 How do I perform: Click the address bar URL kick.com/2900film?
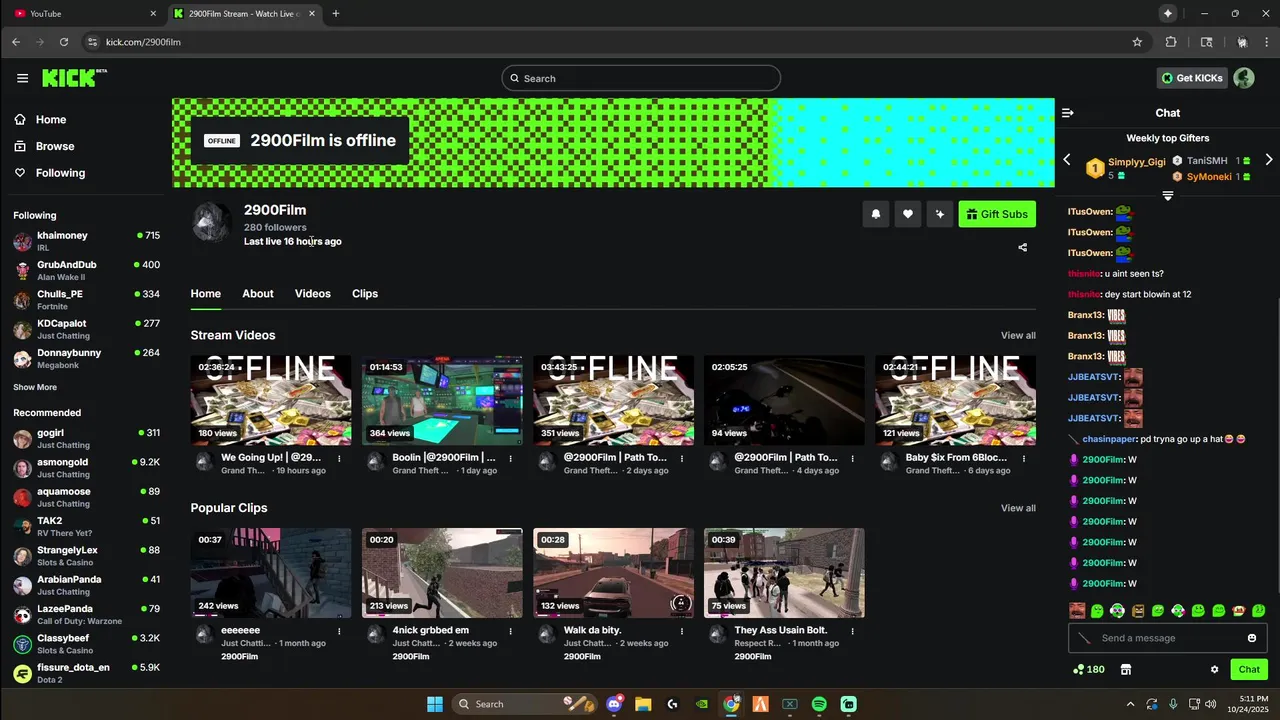[143, 42]
